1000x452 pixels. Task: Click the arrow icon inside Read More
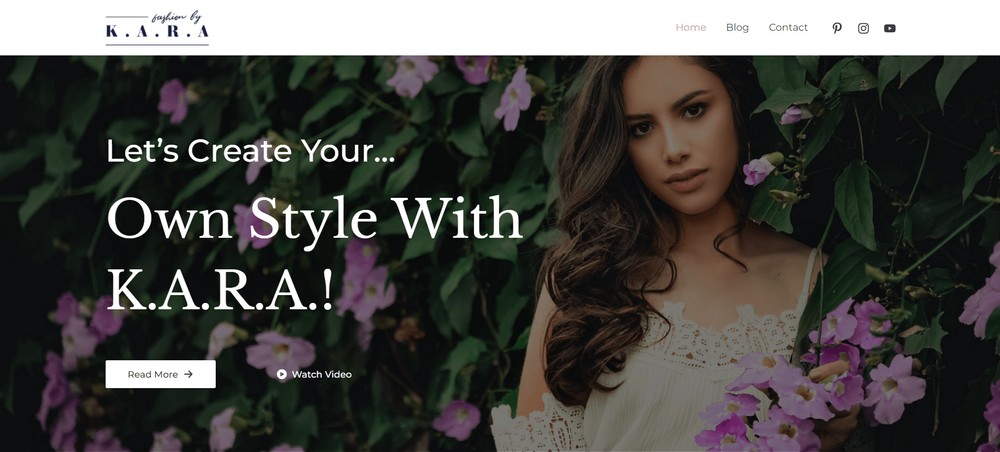tap(188, 374)
